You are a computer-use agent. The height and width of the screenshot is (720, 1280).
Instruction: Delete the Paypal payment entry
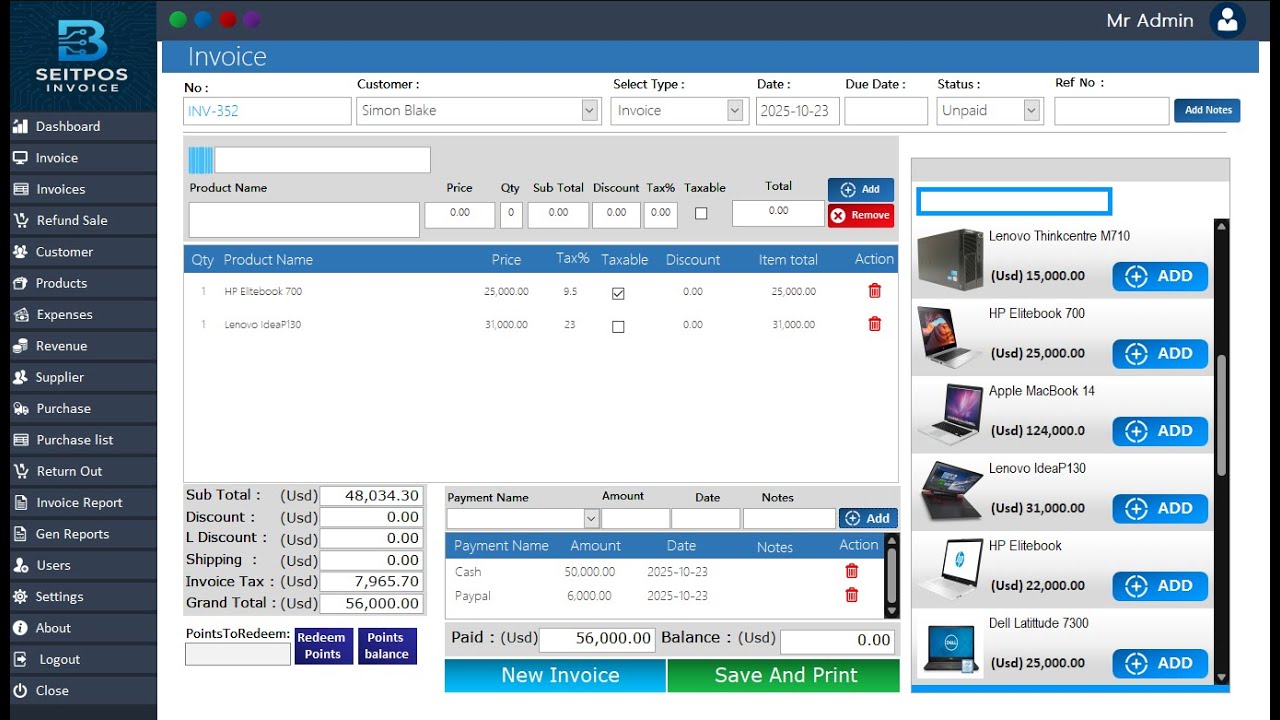pos(852,595)
